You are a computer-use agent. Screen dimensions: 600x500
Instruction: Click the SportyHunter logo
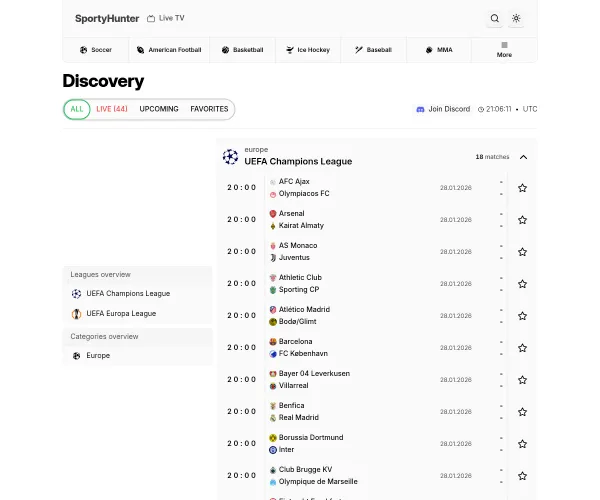(107, 18)
